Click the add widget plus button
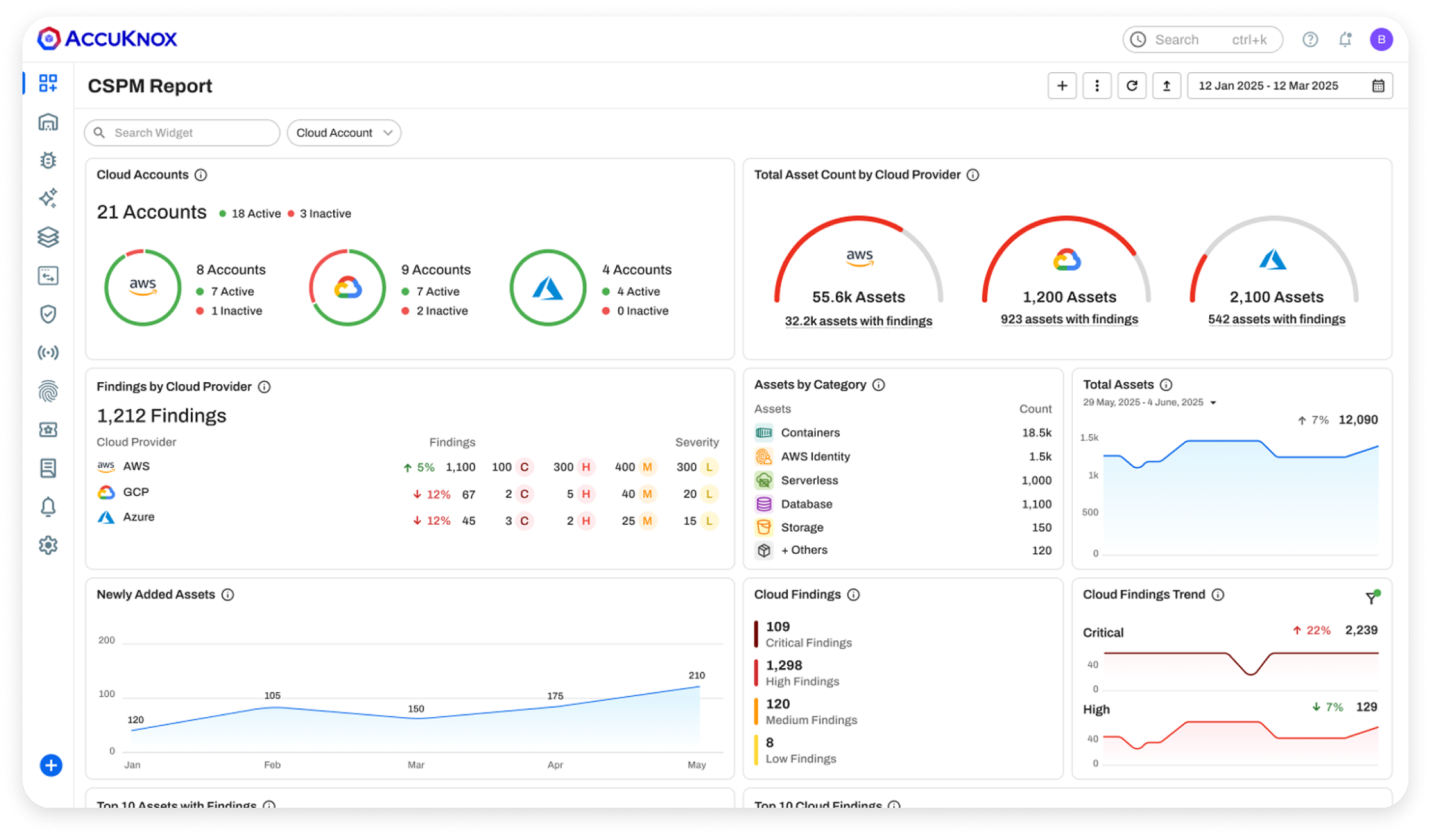This screenshot has width=1431, height=837. pyautogui.click(x=1062, y=86)
